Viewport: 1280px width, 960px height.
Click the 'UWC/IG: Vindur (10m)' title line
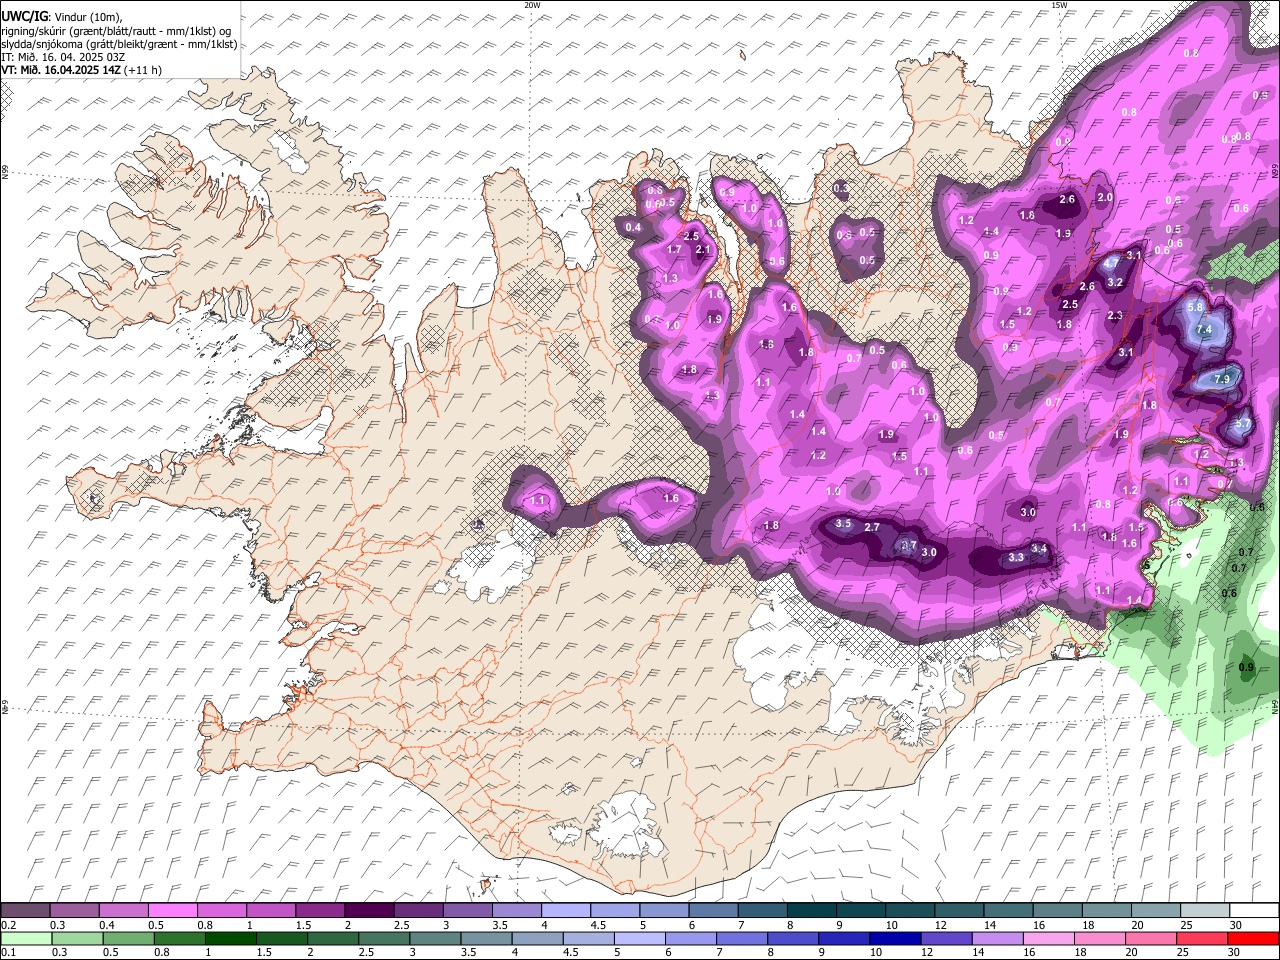pos(61,17)
